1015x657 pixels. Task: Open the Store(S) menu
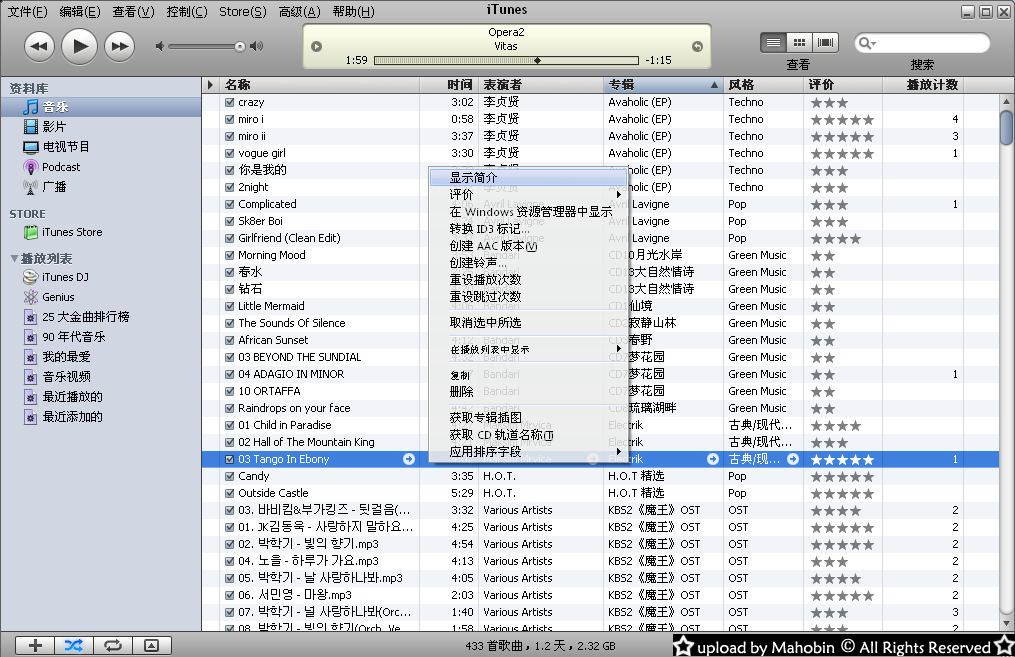(243, 12)
